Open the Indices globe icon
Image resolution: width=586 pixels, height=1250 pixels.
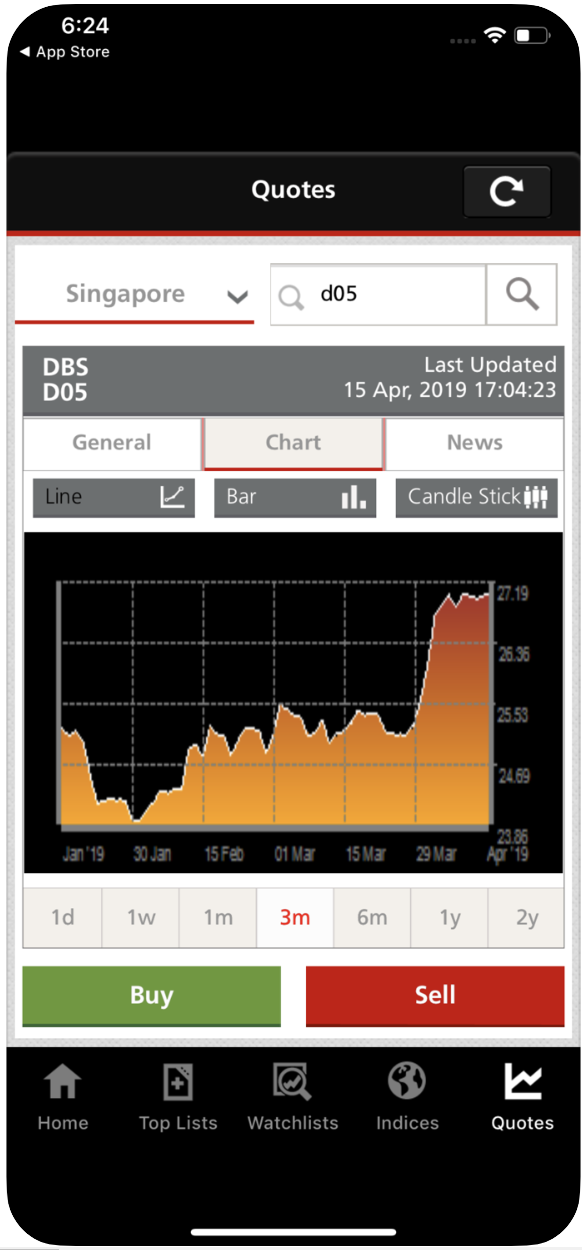[407, 1082]
